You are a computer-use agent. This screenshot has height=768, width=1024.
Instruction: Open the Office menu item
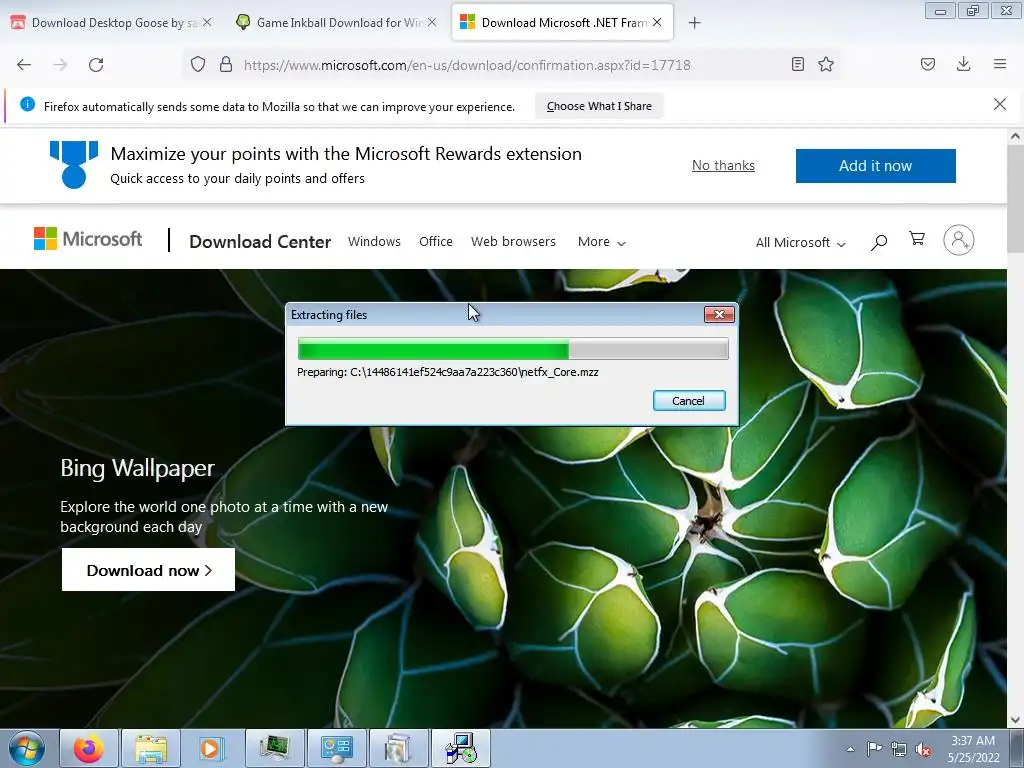pos(436,242)
